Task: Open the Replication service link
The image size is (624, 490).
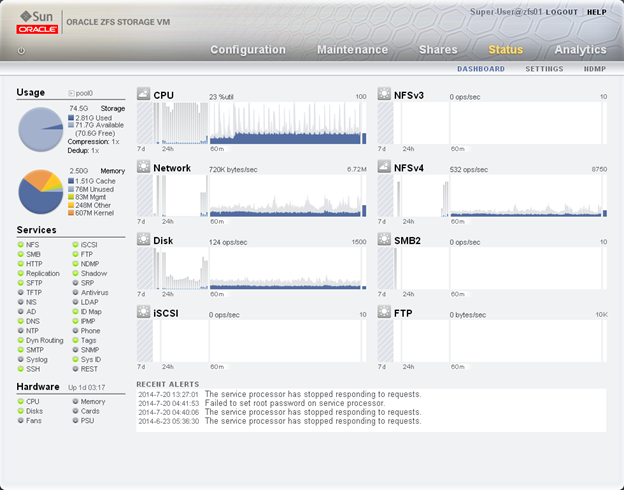Action: tap(43, 273)
